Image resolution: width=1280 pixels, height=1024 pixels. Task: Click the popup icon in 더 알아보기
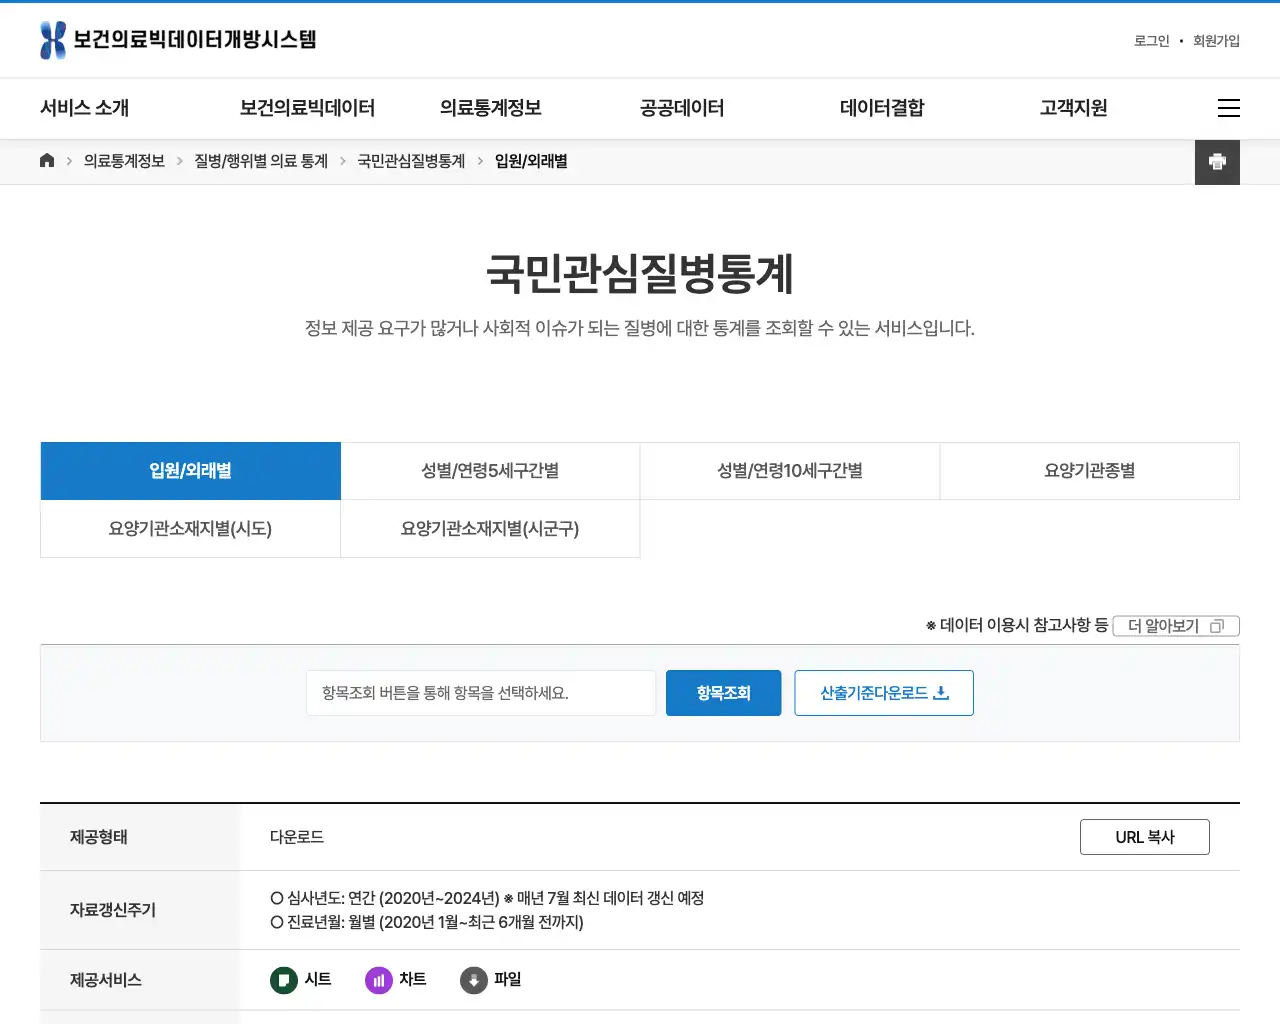(x=1217, y=626)
